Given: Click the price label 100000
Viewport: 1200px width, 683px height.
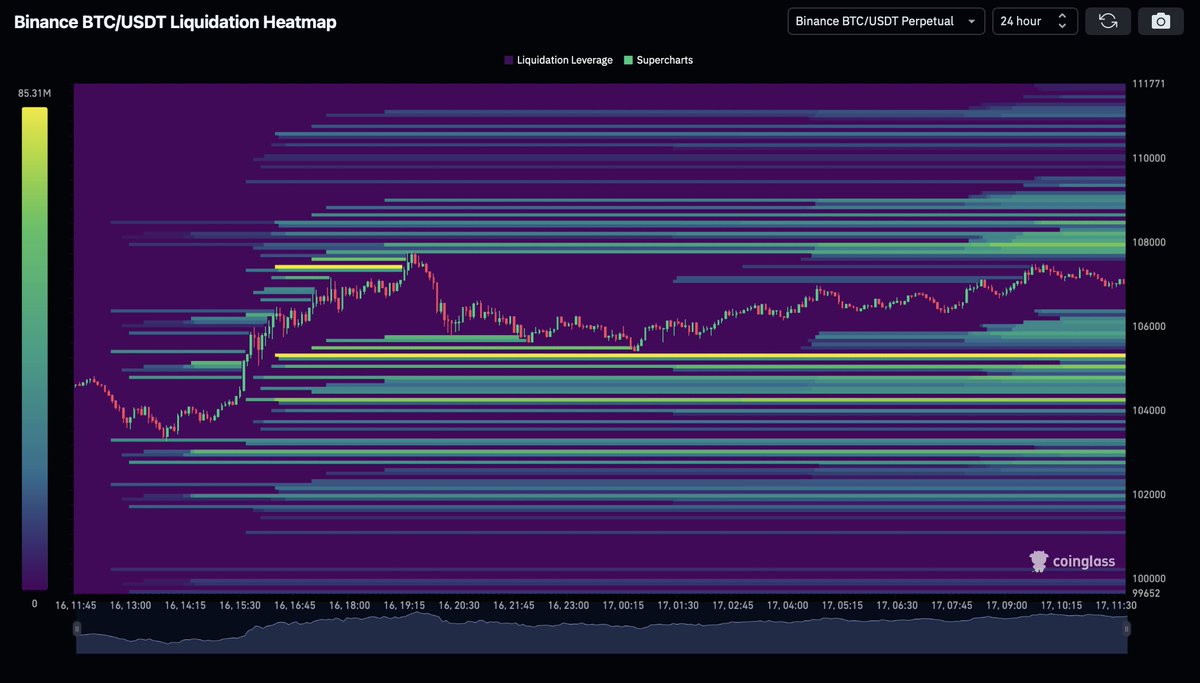Looking at the screenshot, I should click(1149, 579).
